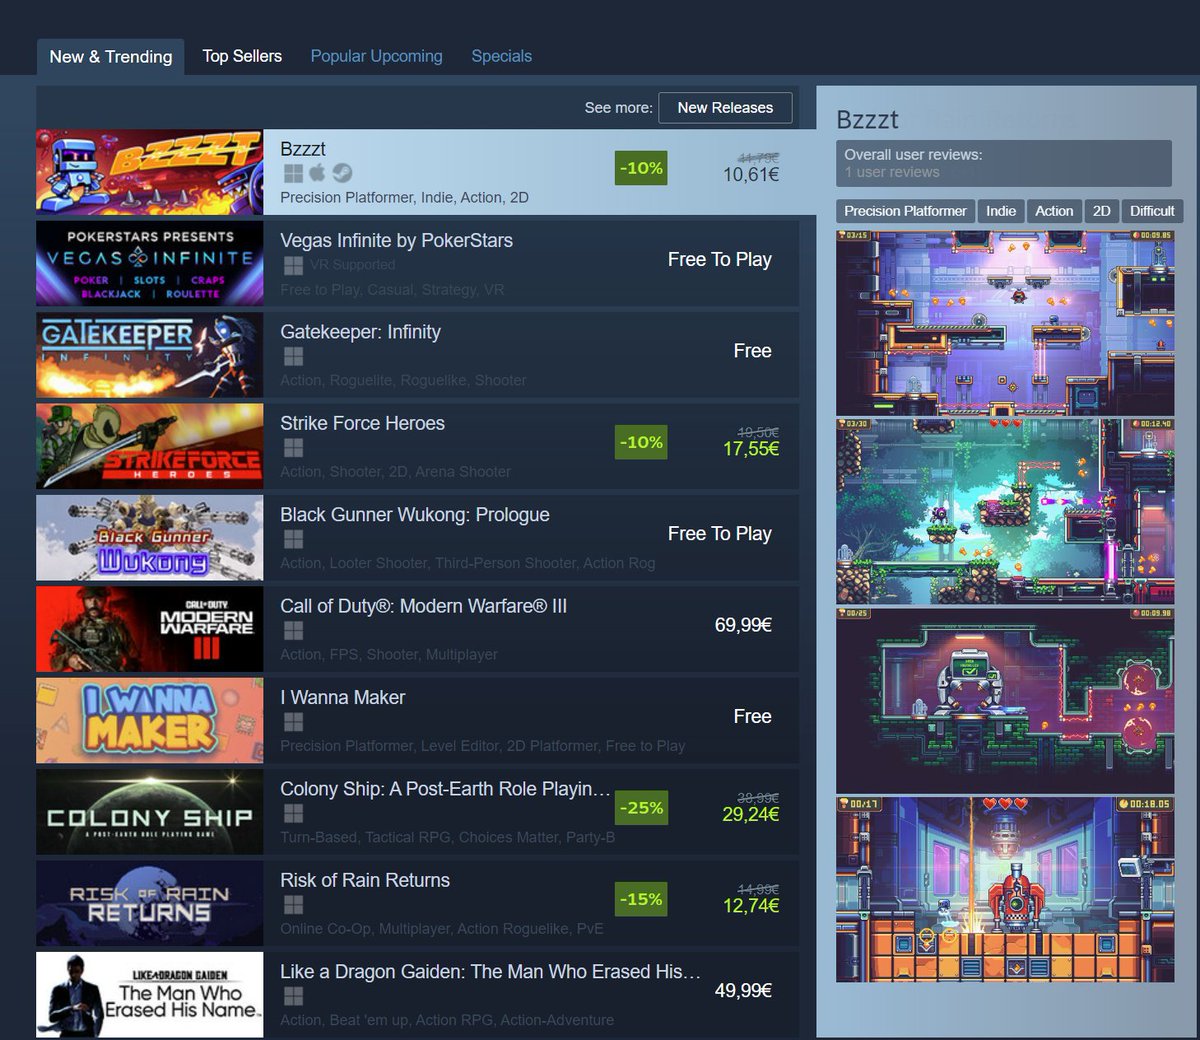This screenshot has height=1040, width=1200.
Task: Click the Free label on Gatekeeper: Infinity
Action: coord(752,351)
